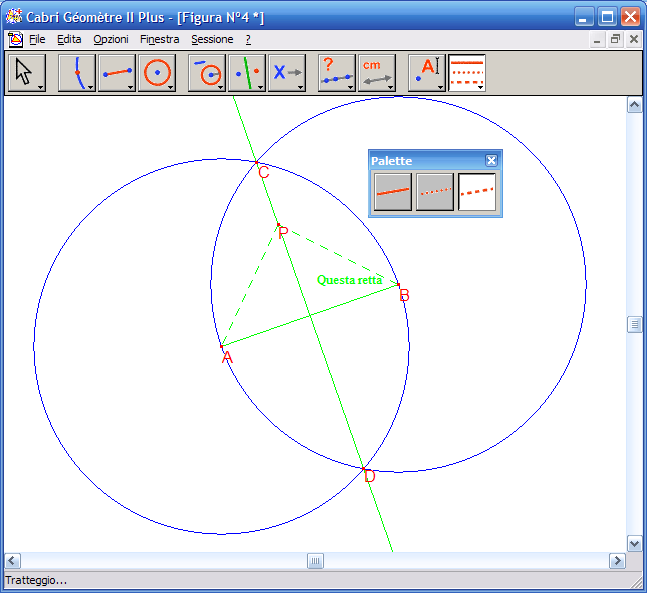This screenshot has height=600, width=647.
Task: Click the vertical scrollbar thumb
Action: point(634,324)
